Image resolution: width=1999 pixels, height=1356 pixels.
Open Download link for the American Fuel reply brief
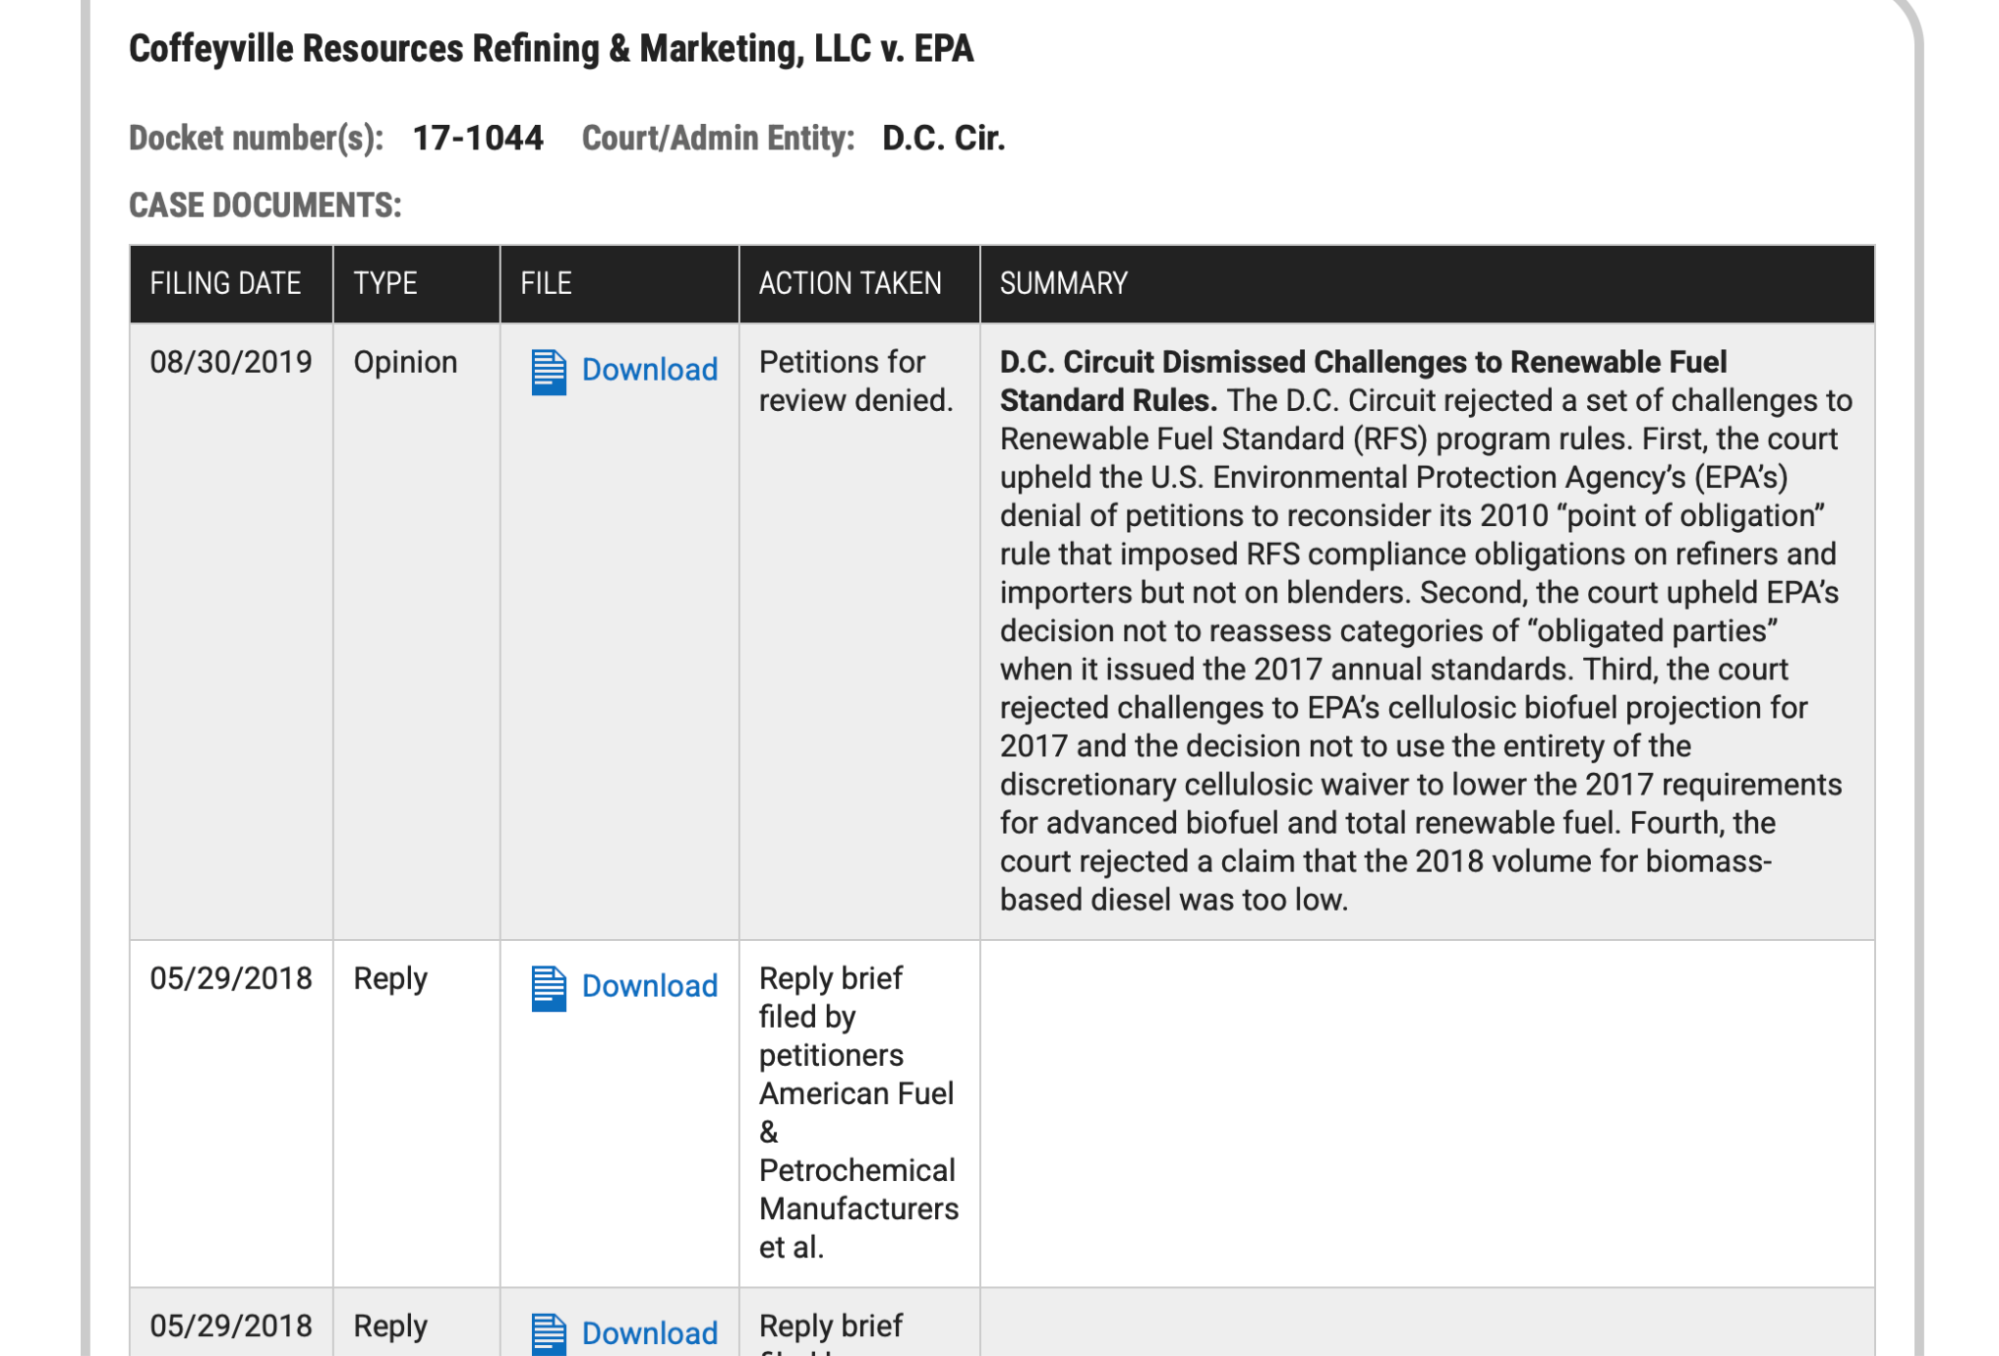click(x=649, y=986)
